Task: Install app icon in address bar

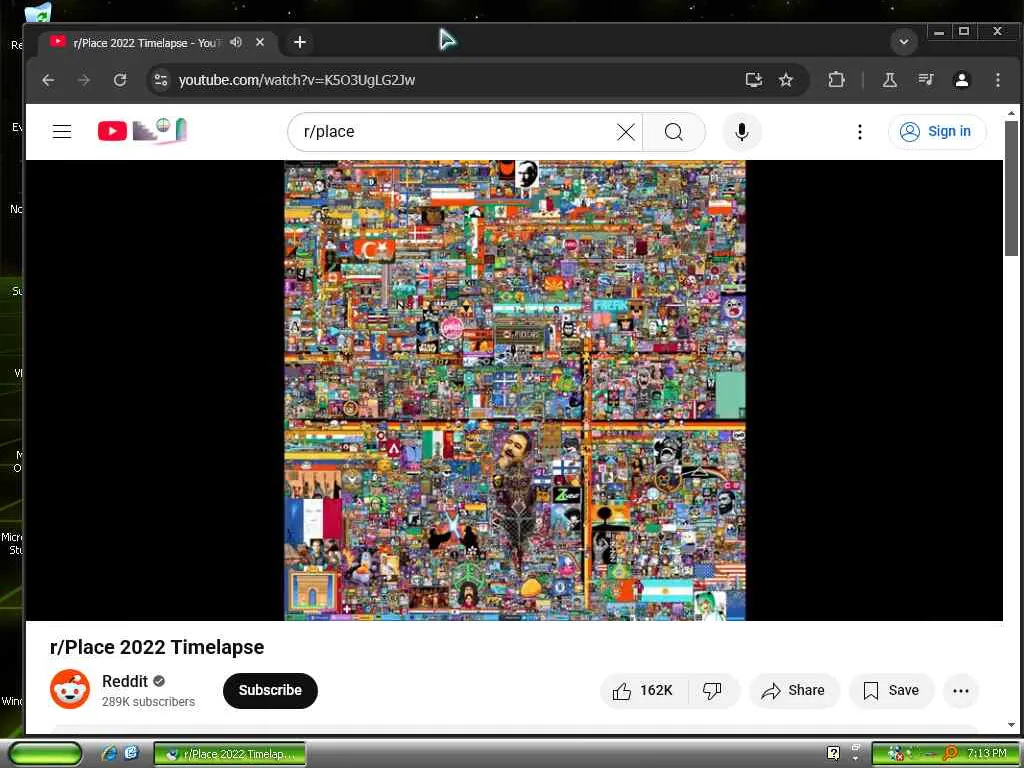Action: coord(754,80)
